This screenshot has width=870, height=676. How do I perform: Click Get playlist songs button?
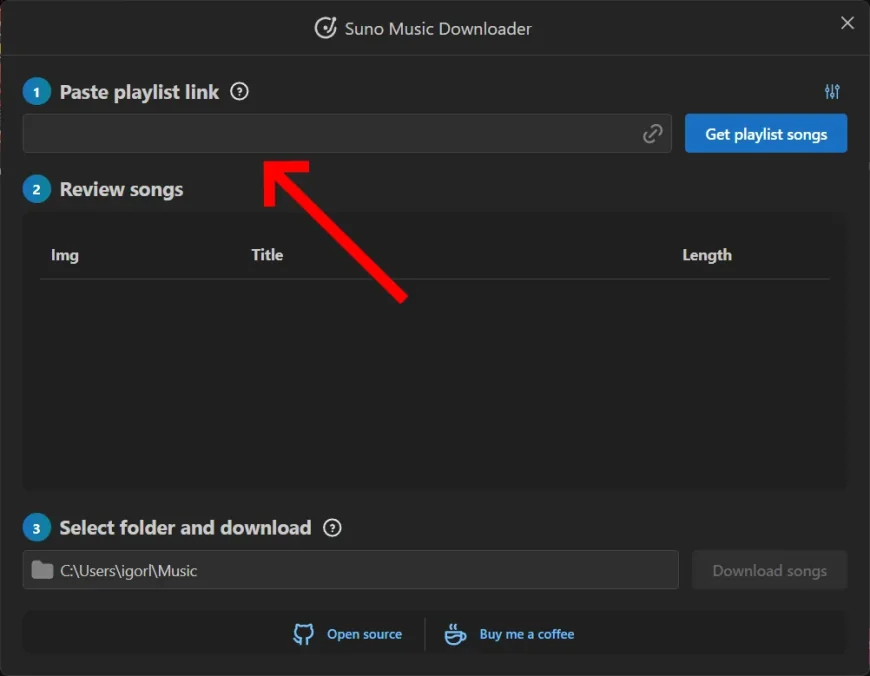[x=766, y=134]
